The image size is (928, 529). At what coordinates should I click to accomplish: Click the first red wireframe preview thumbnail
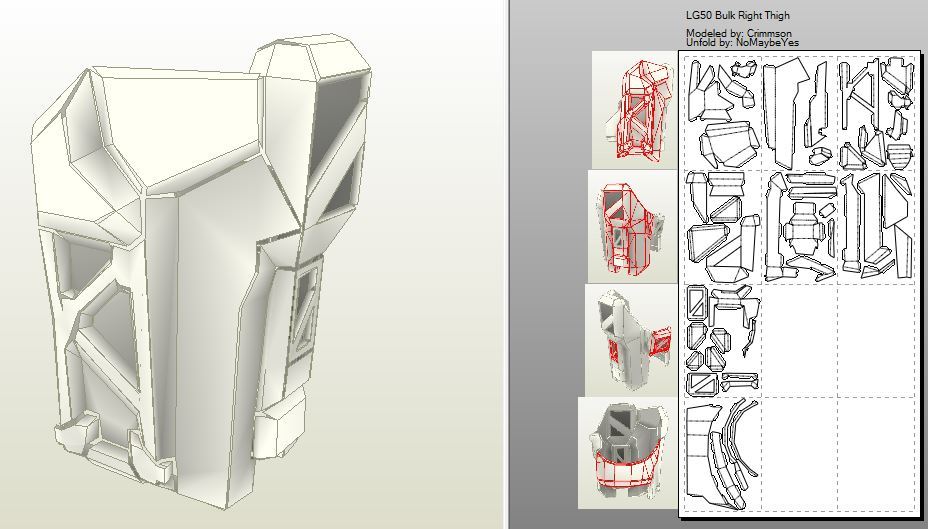(x=635, y=109)
